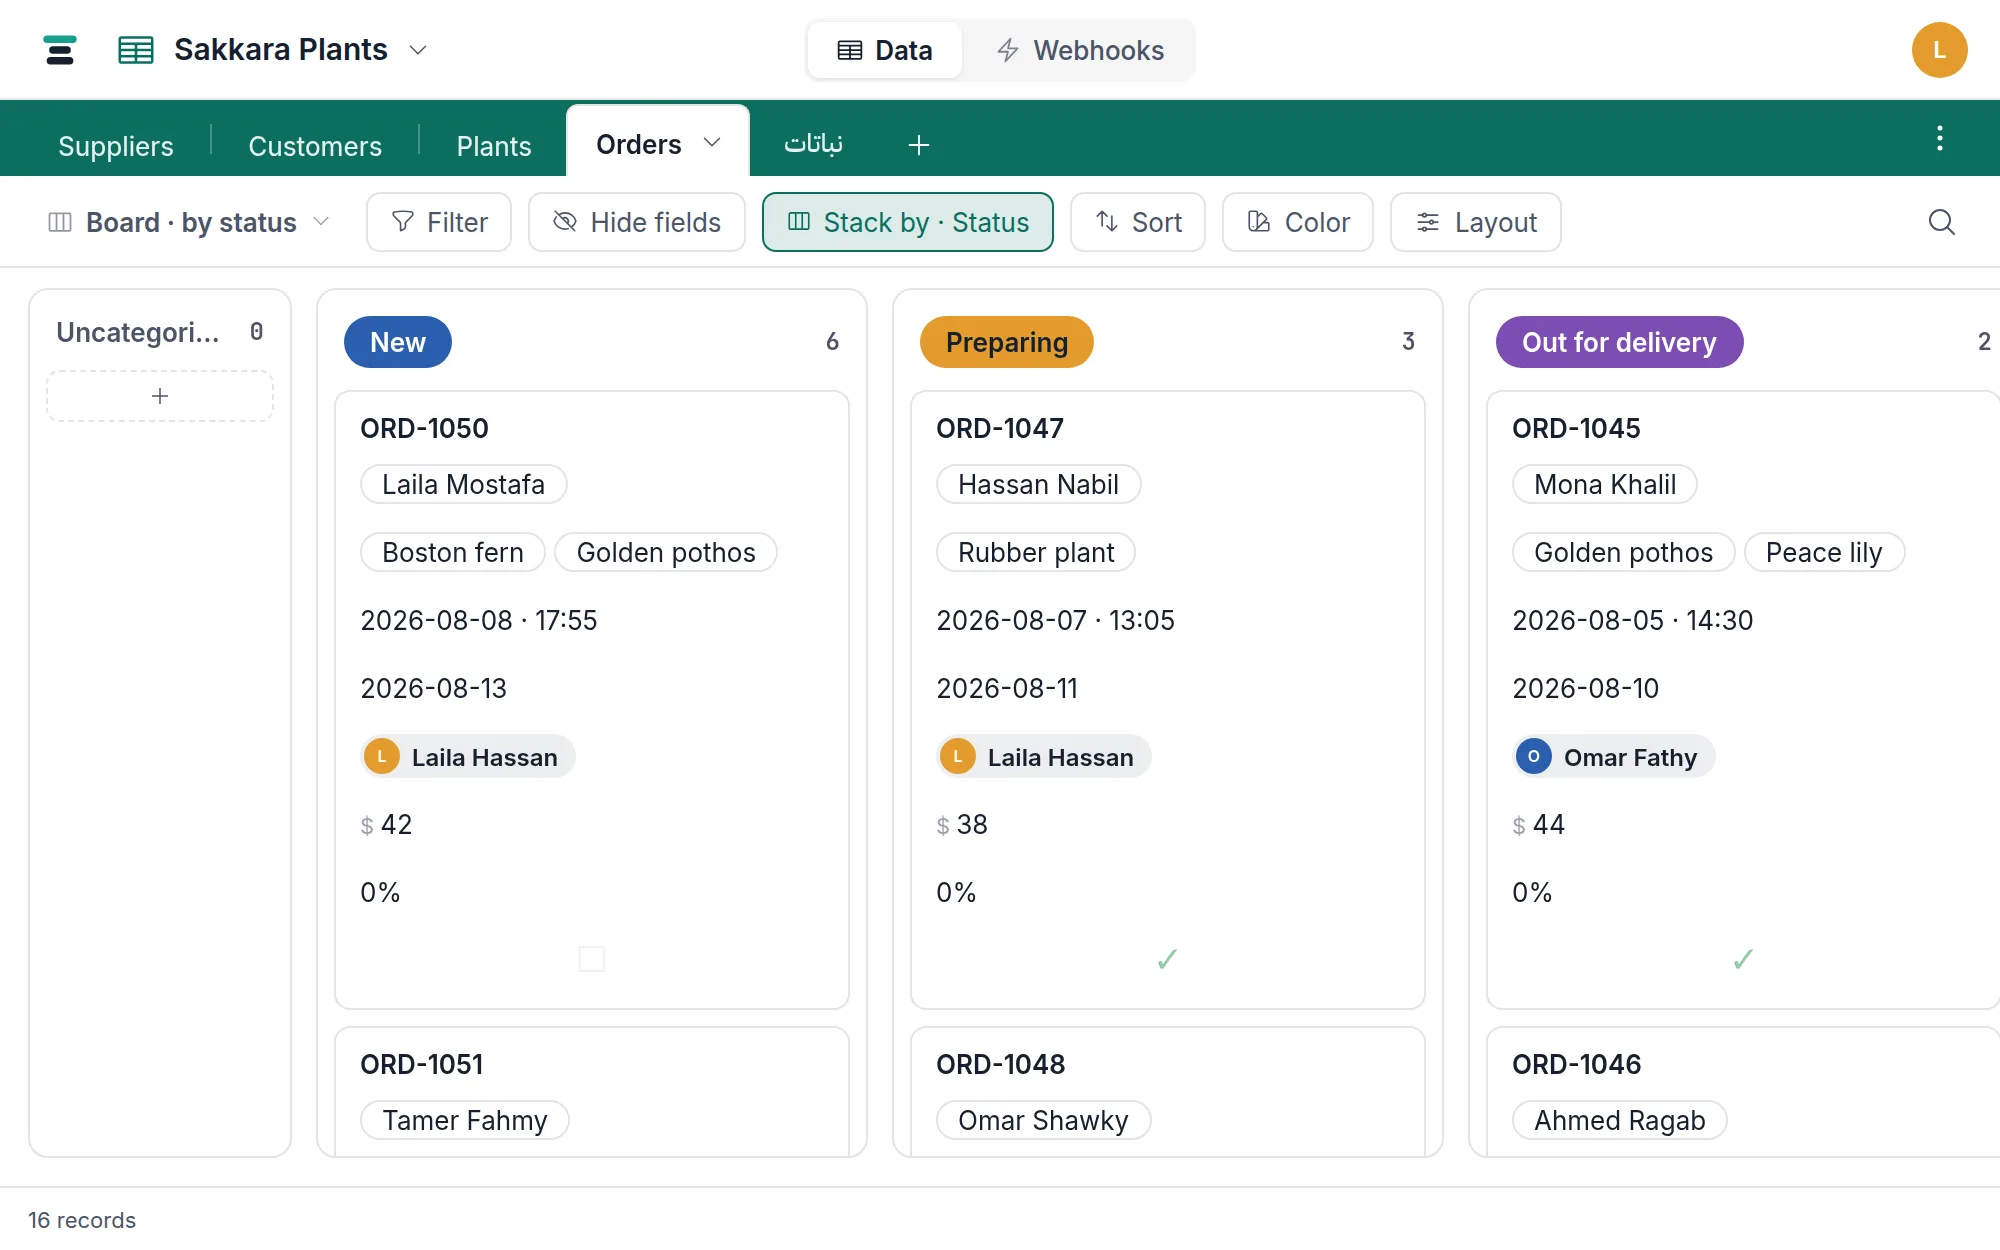Click the 2026-08-08 · 17:55 timestamp
This screenshot has height=1250, width=2000.
[x=479, y=620]
